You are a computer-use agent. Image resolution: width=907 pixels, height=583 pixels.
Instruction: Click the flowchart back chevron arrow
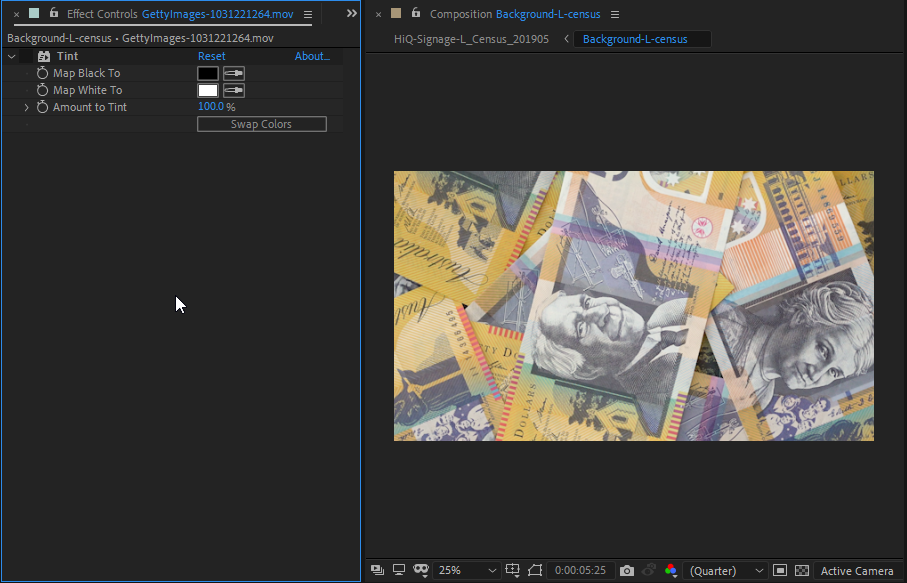566,39
